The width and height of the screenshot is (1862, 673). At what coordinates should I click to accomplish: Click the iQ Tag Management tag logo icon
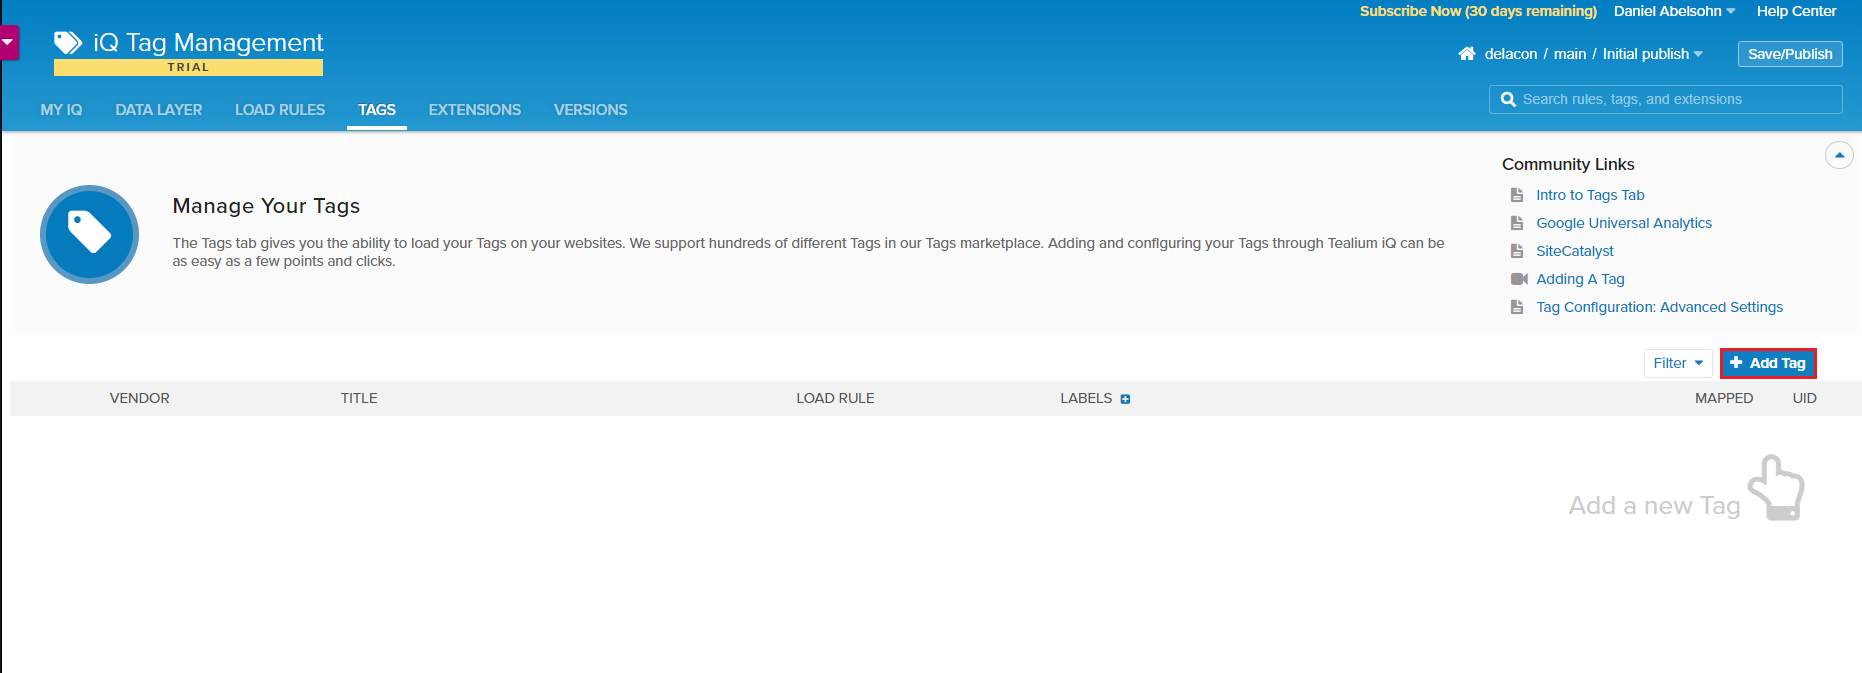(68, 42)
